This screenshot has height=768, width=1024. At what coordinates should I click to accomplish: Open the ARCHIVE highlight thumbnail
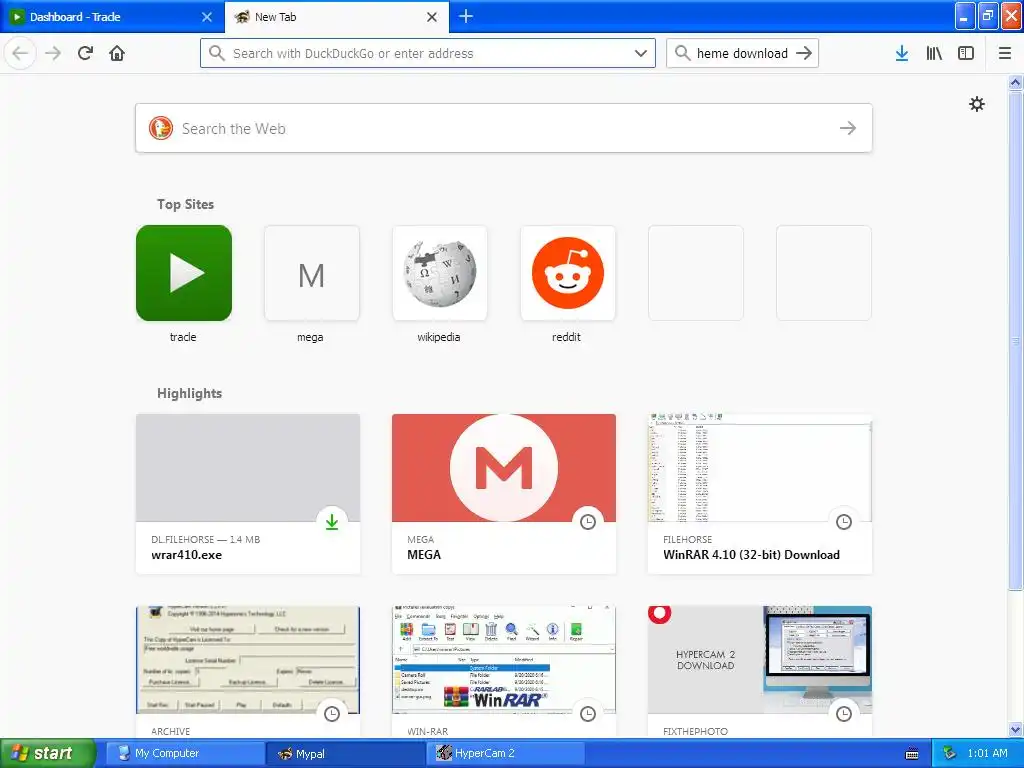tap(248, 660)
